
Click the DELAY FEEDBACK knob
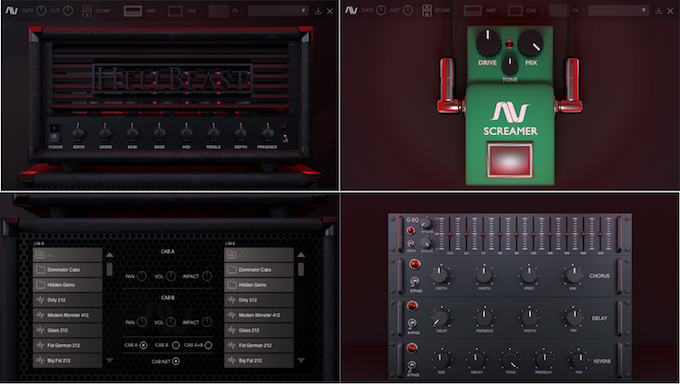[x=484, y=317]
